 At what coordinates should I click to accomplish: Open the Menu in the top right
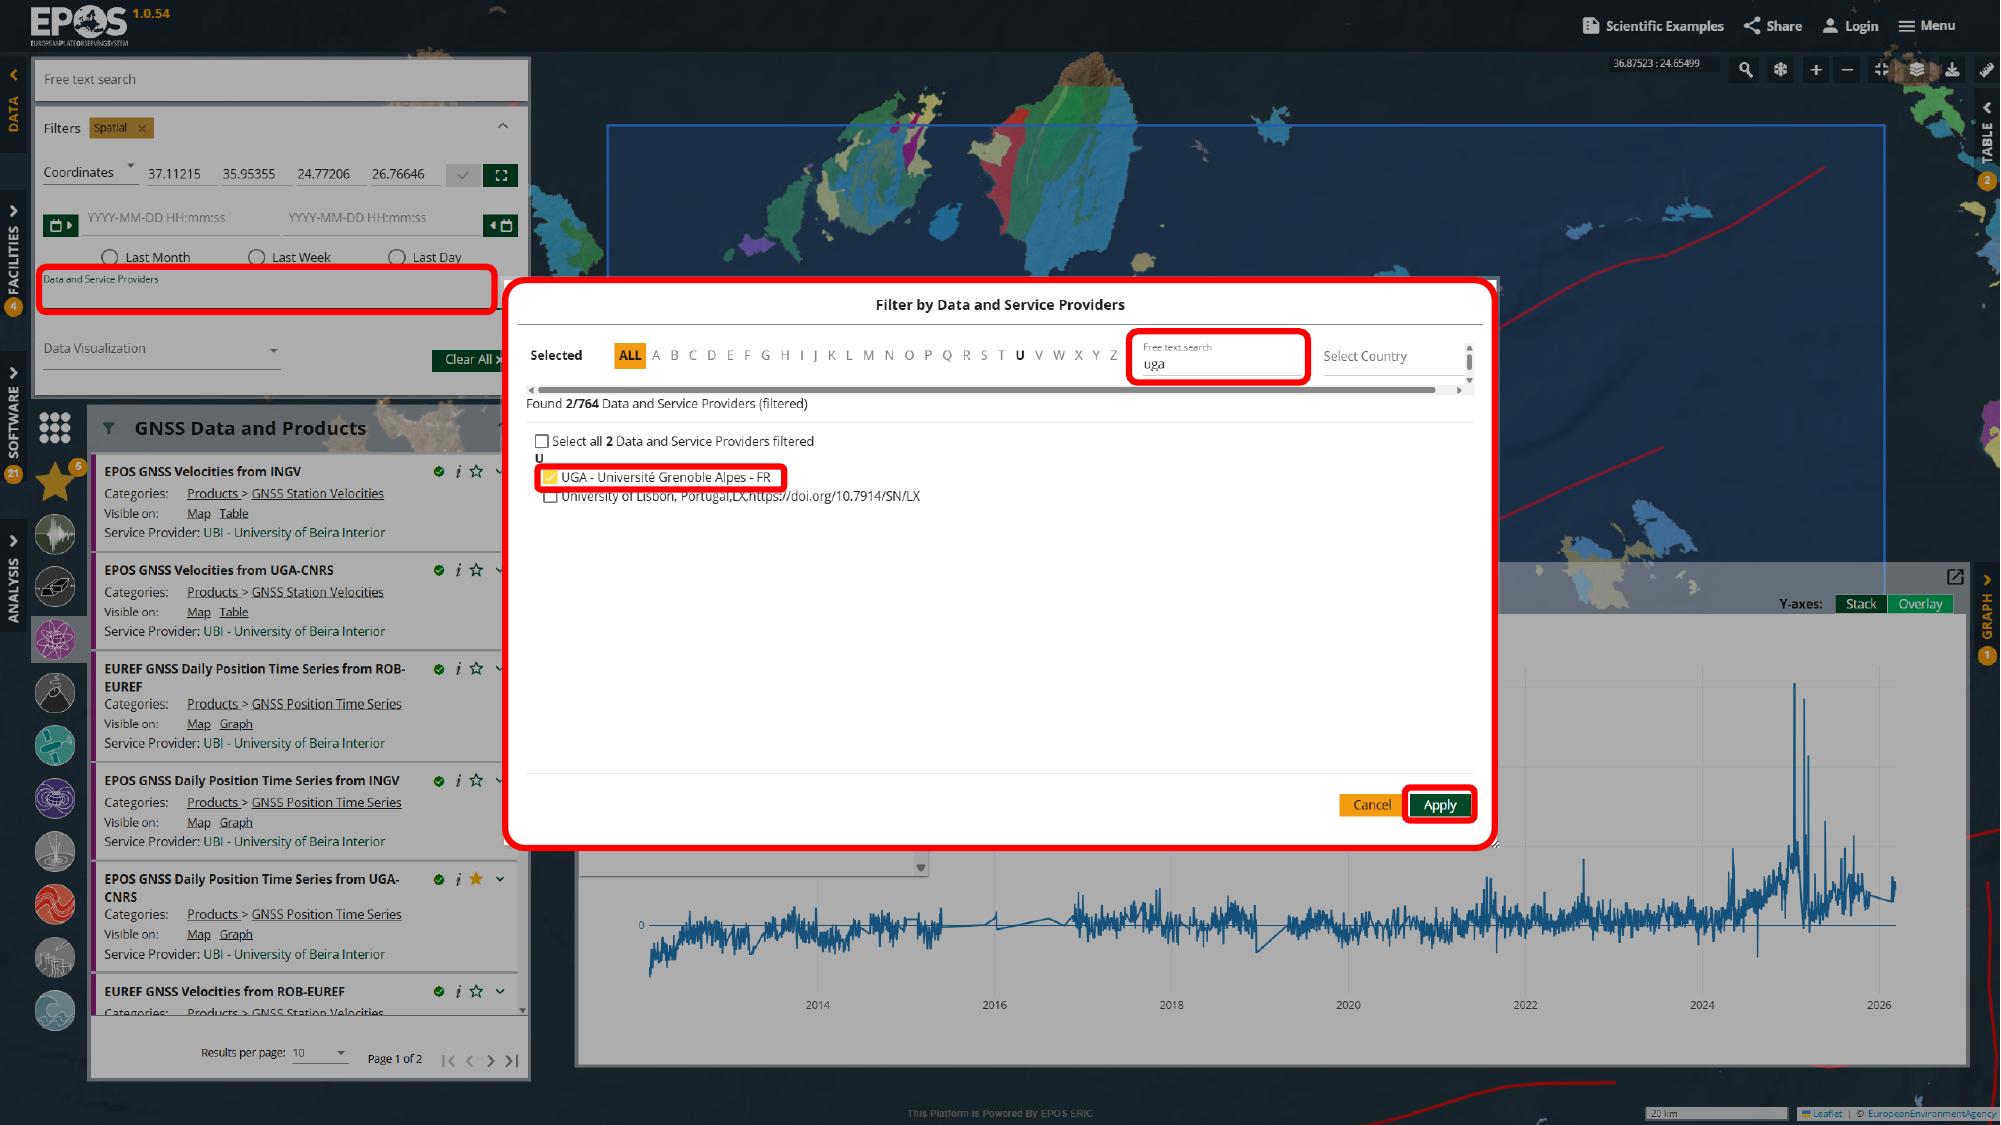pyautogui.click(x=1925, y=25)
